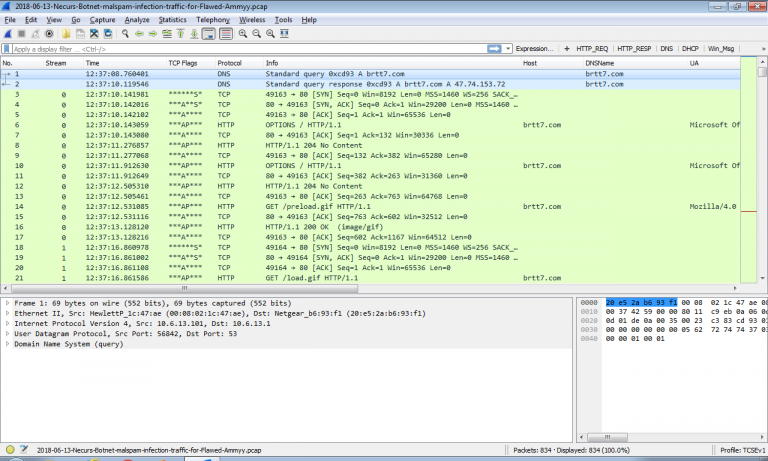The height and width of the screenshot is (461, 768).
Task: Apply the HTTP_RESP filter button
Action: tap(634, 49)
